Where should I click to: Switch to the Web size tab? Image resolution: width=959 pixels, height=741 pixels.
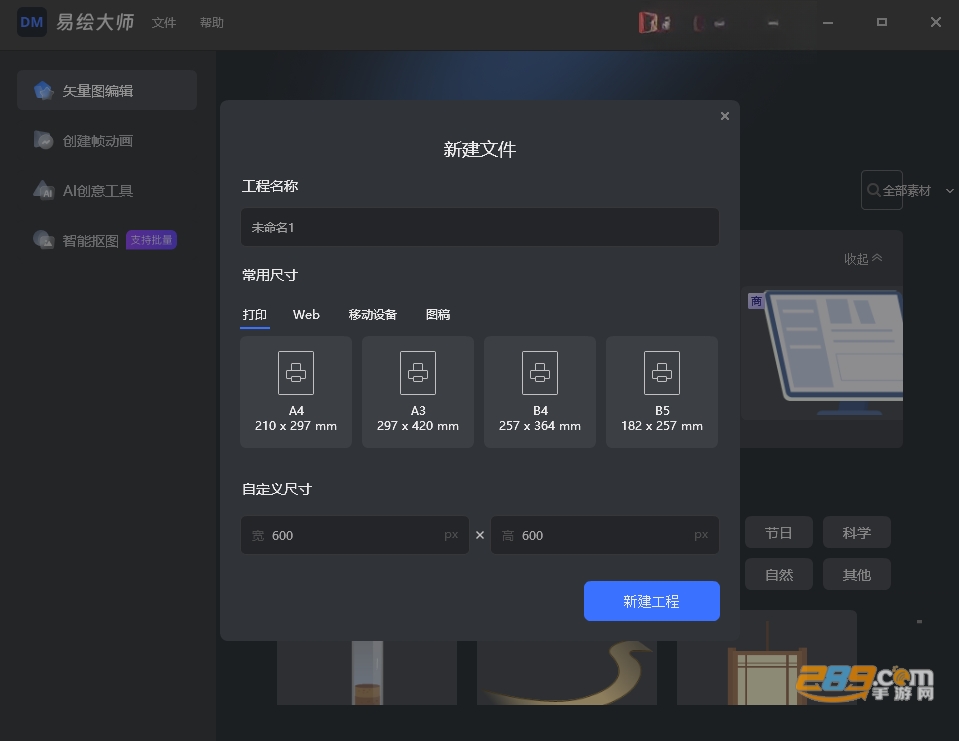(306, 314)
